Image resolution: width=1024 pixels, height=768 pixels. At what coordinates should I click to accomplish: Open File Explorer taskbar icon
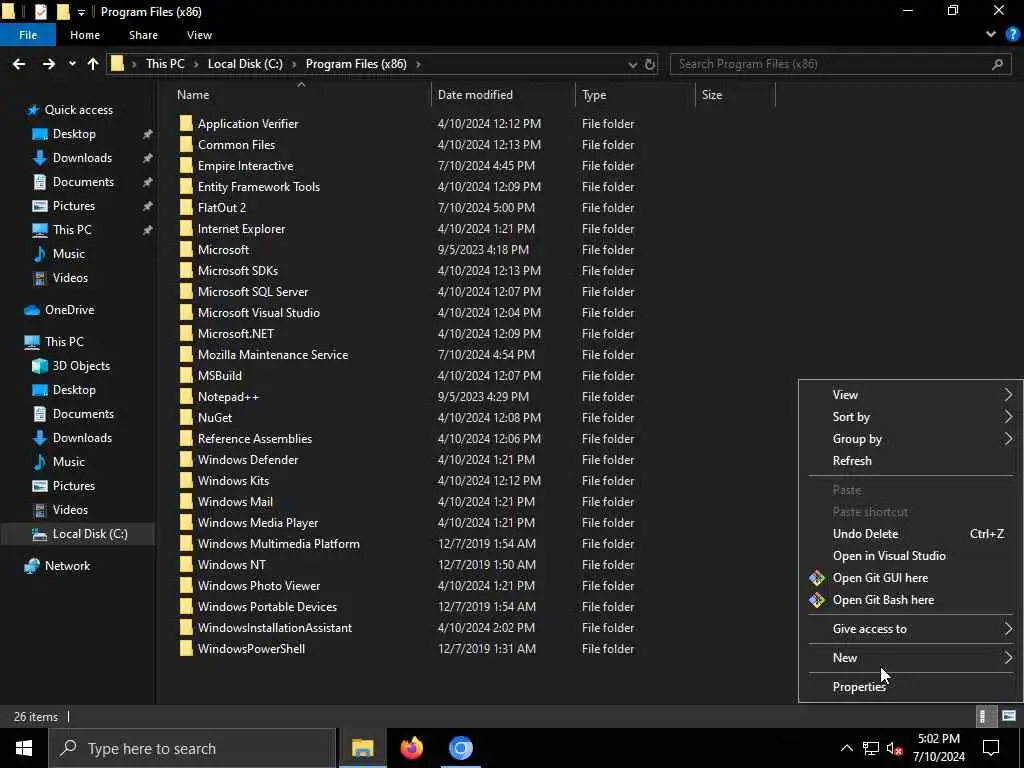click(362, 748)
